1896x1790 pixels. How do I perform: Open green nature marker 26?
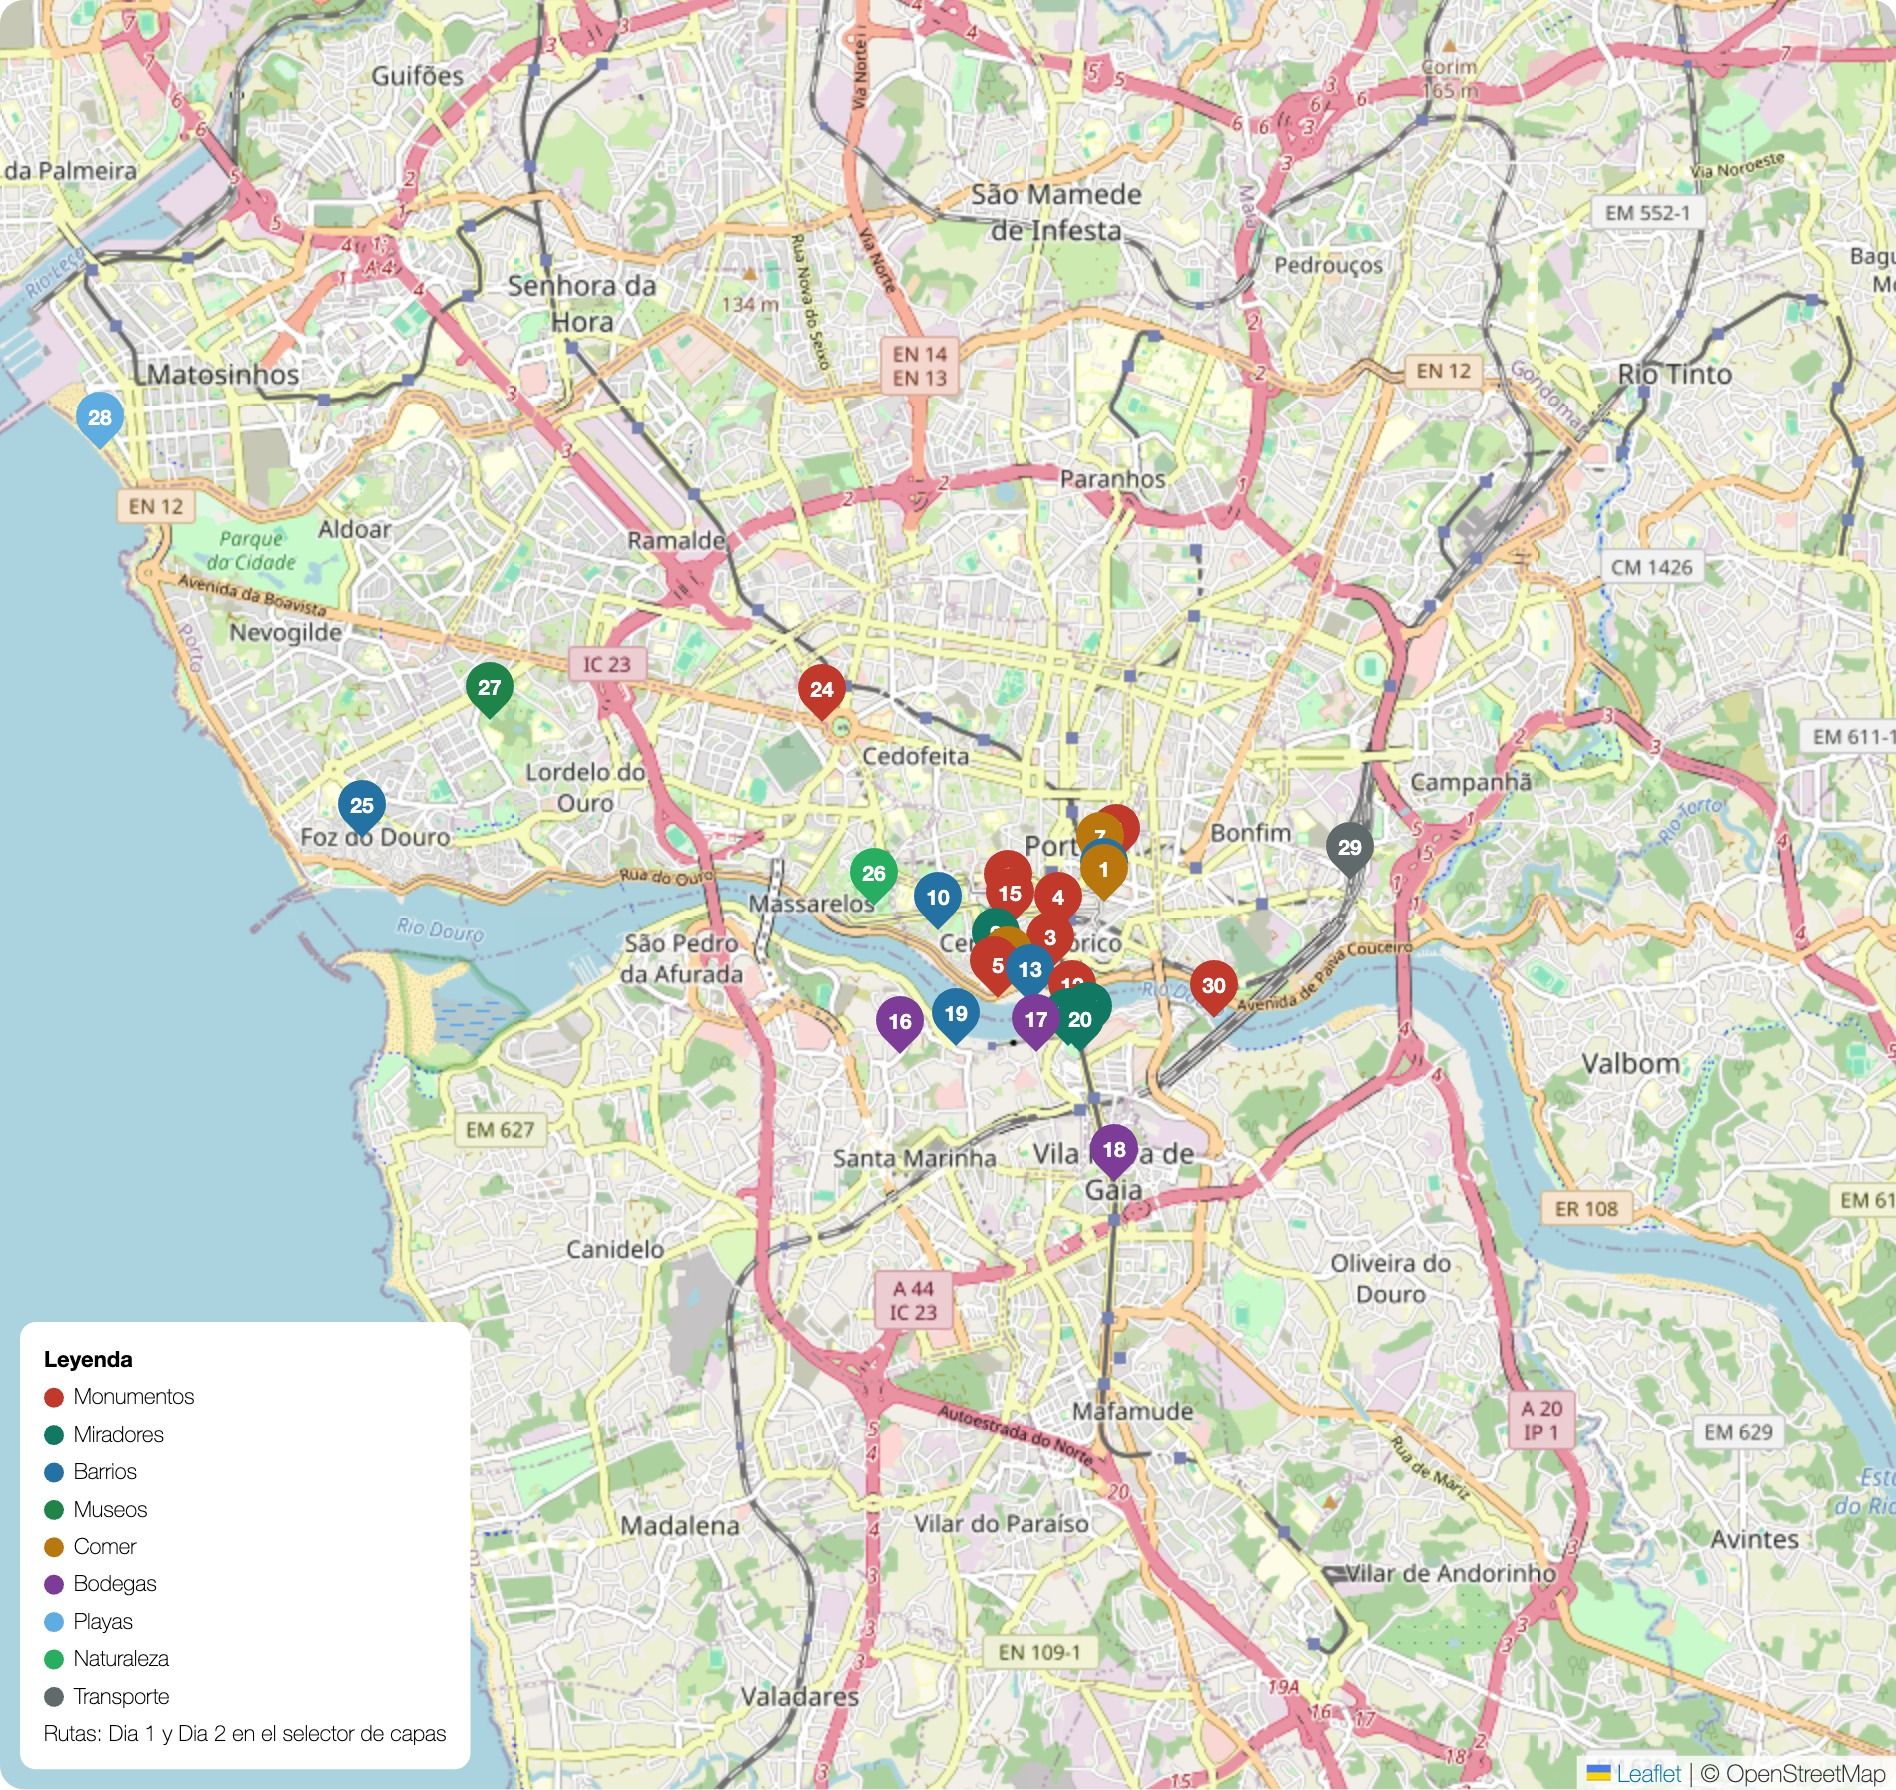(874, 874)
